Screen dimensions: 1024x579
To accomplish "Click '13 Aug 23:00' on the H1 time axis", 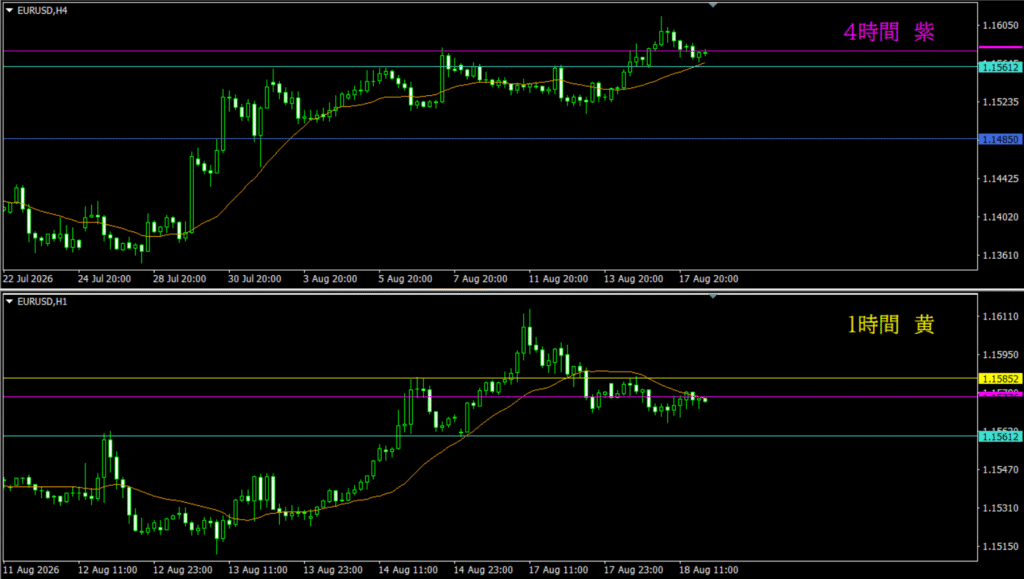I will (333, 570).
